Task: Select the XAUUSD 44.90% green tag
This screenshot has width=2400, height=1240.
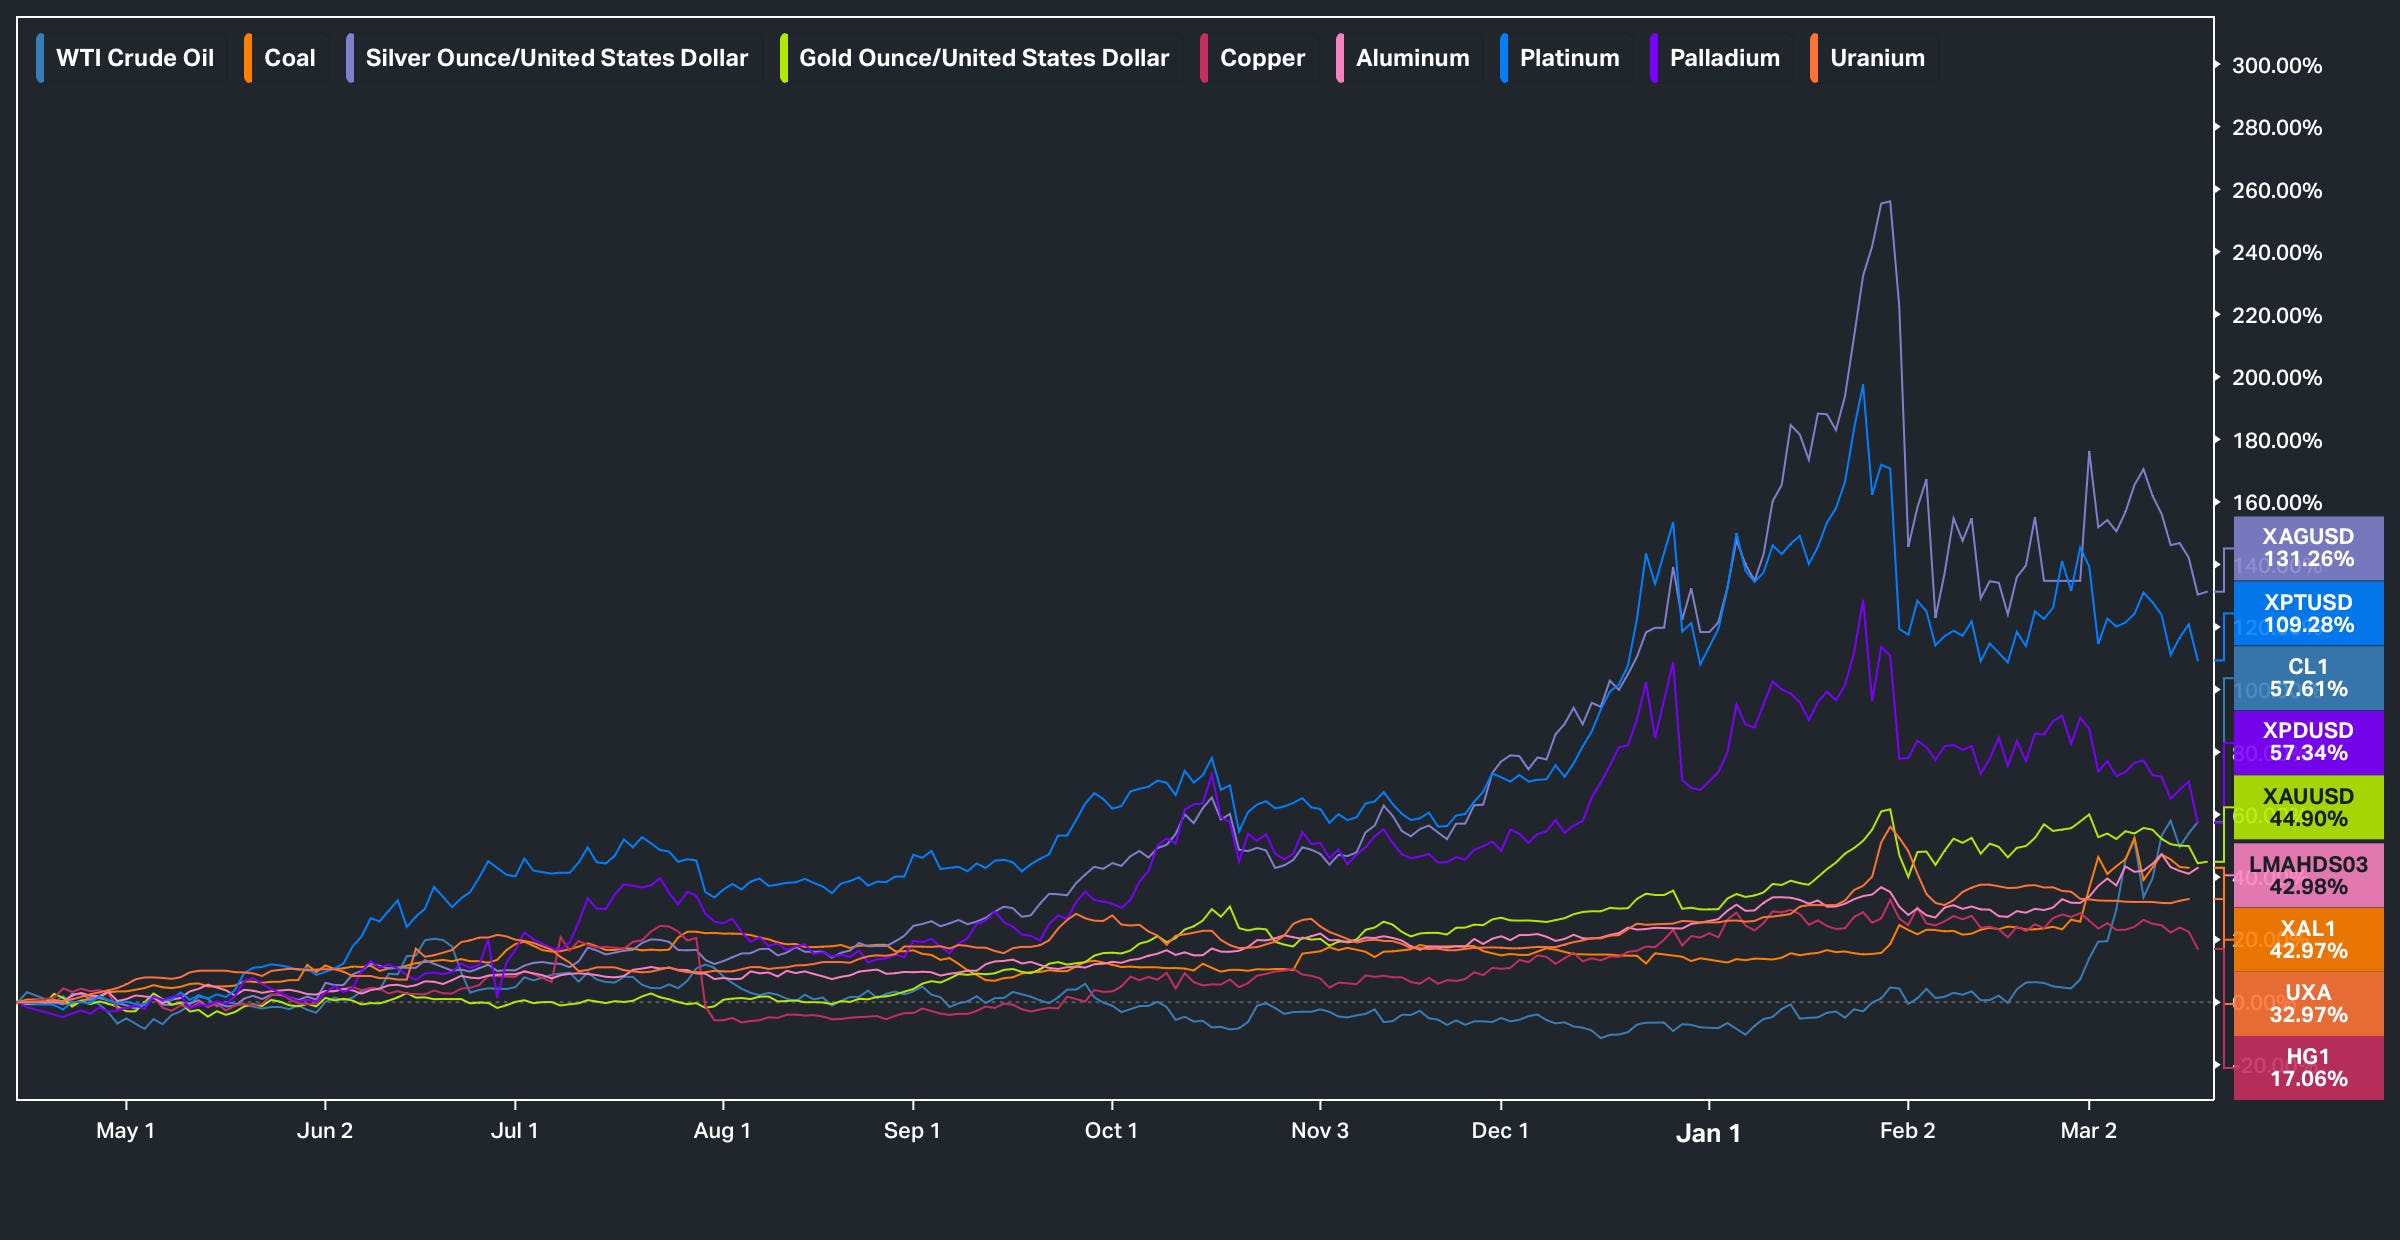Action: point(2308,808)
